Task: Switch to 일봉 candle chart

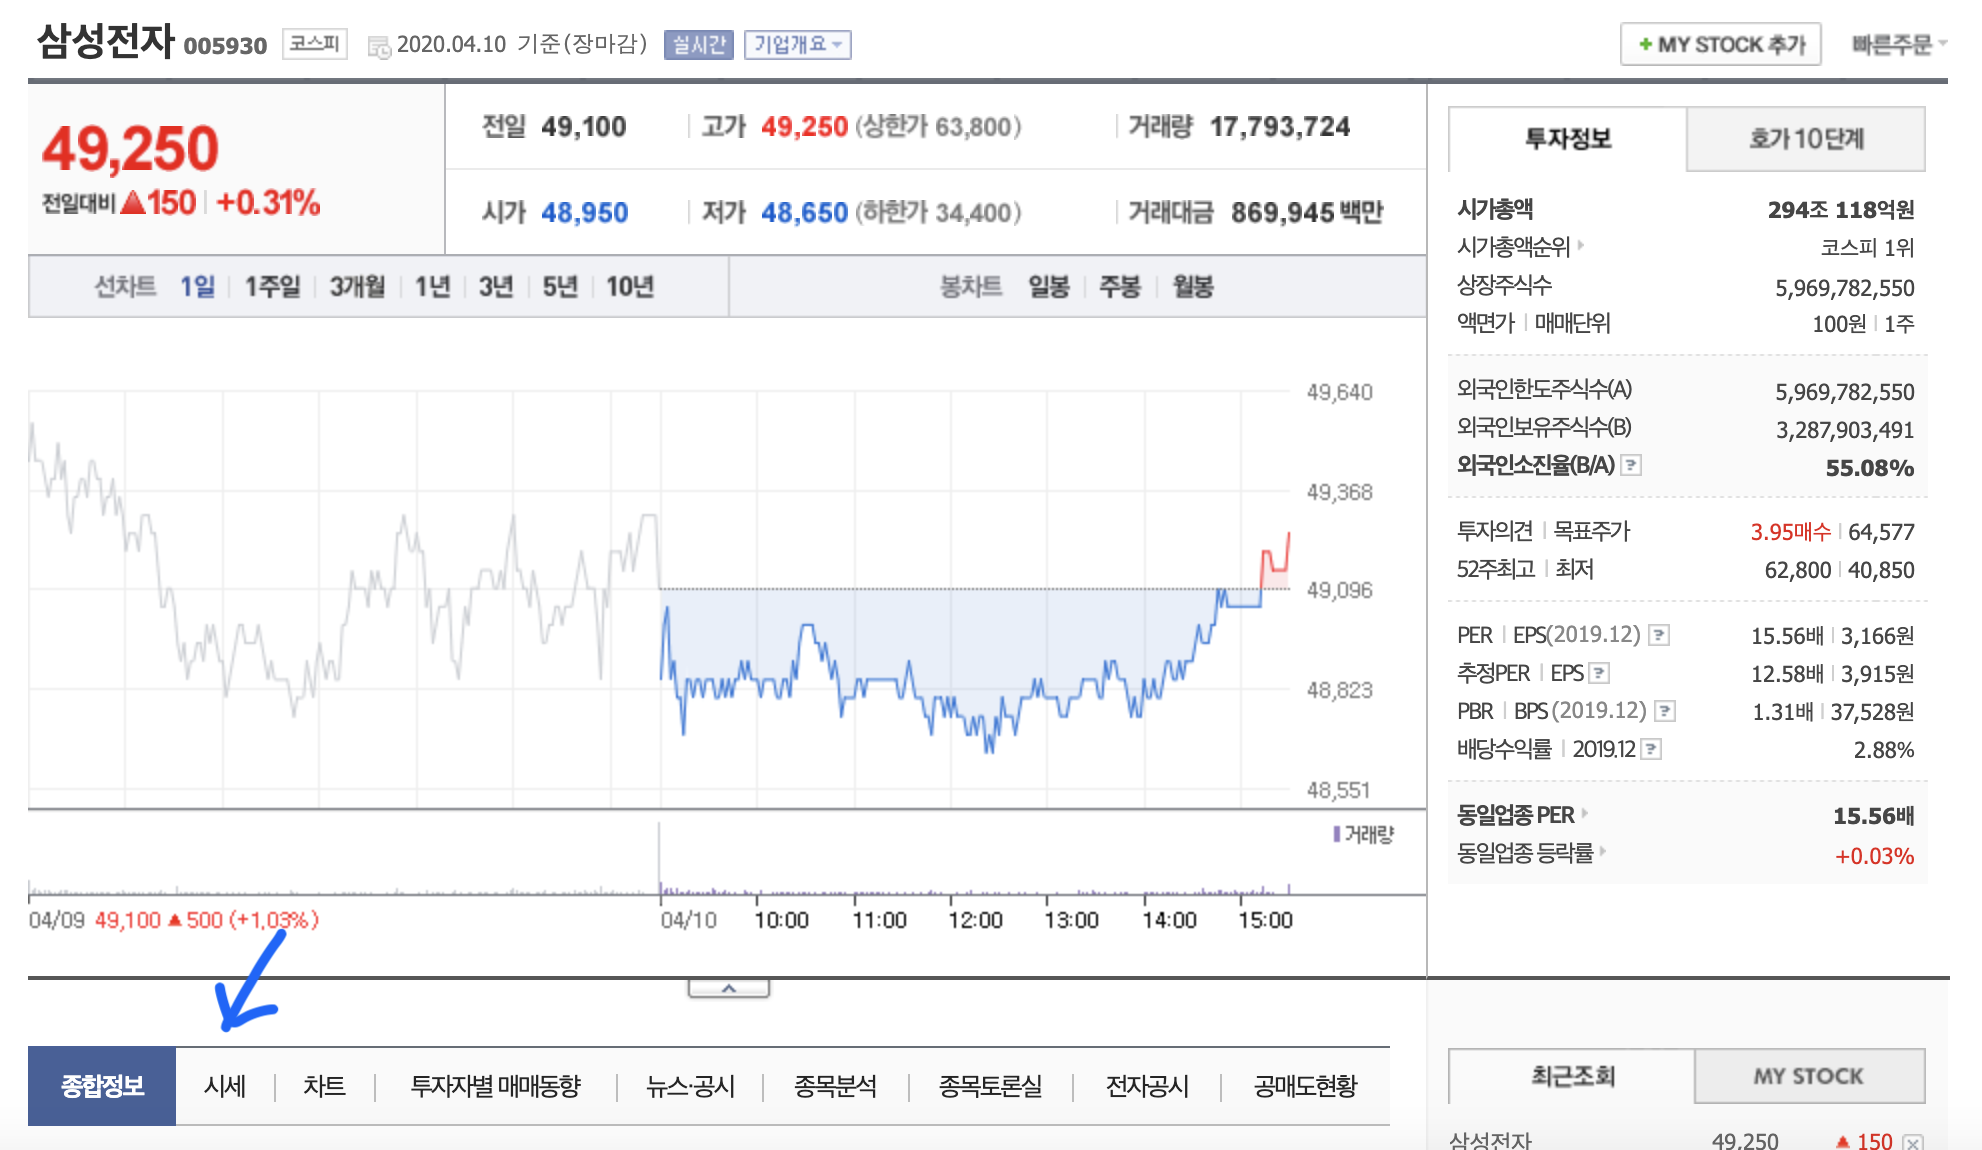Action: click(x=1049, y=287)
